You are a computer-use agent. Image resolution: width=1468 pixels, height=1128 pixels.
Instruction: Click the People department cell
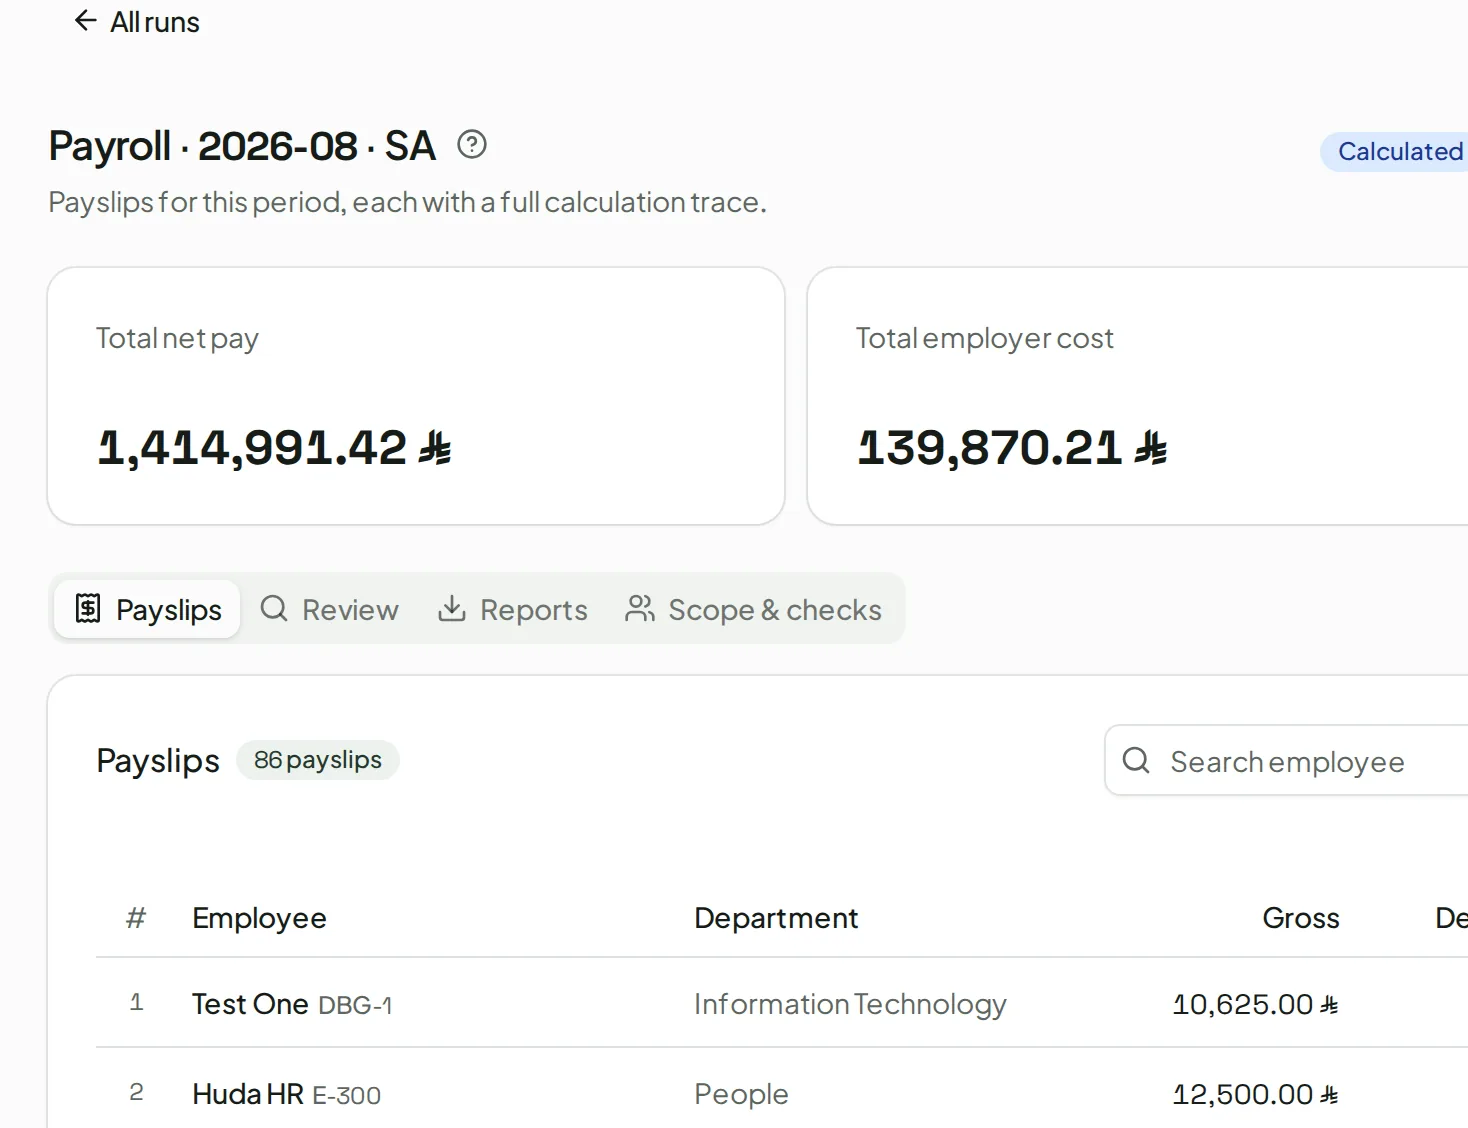741,1094
